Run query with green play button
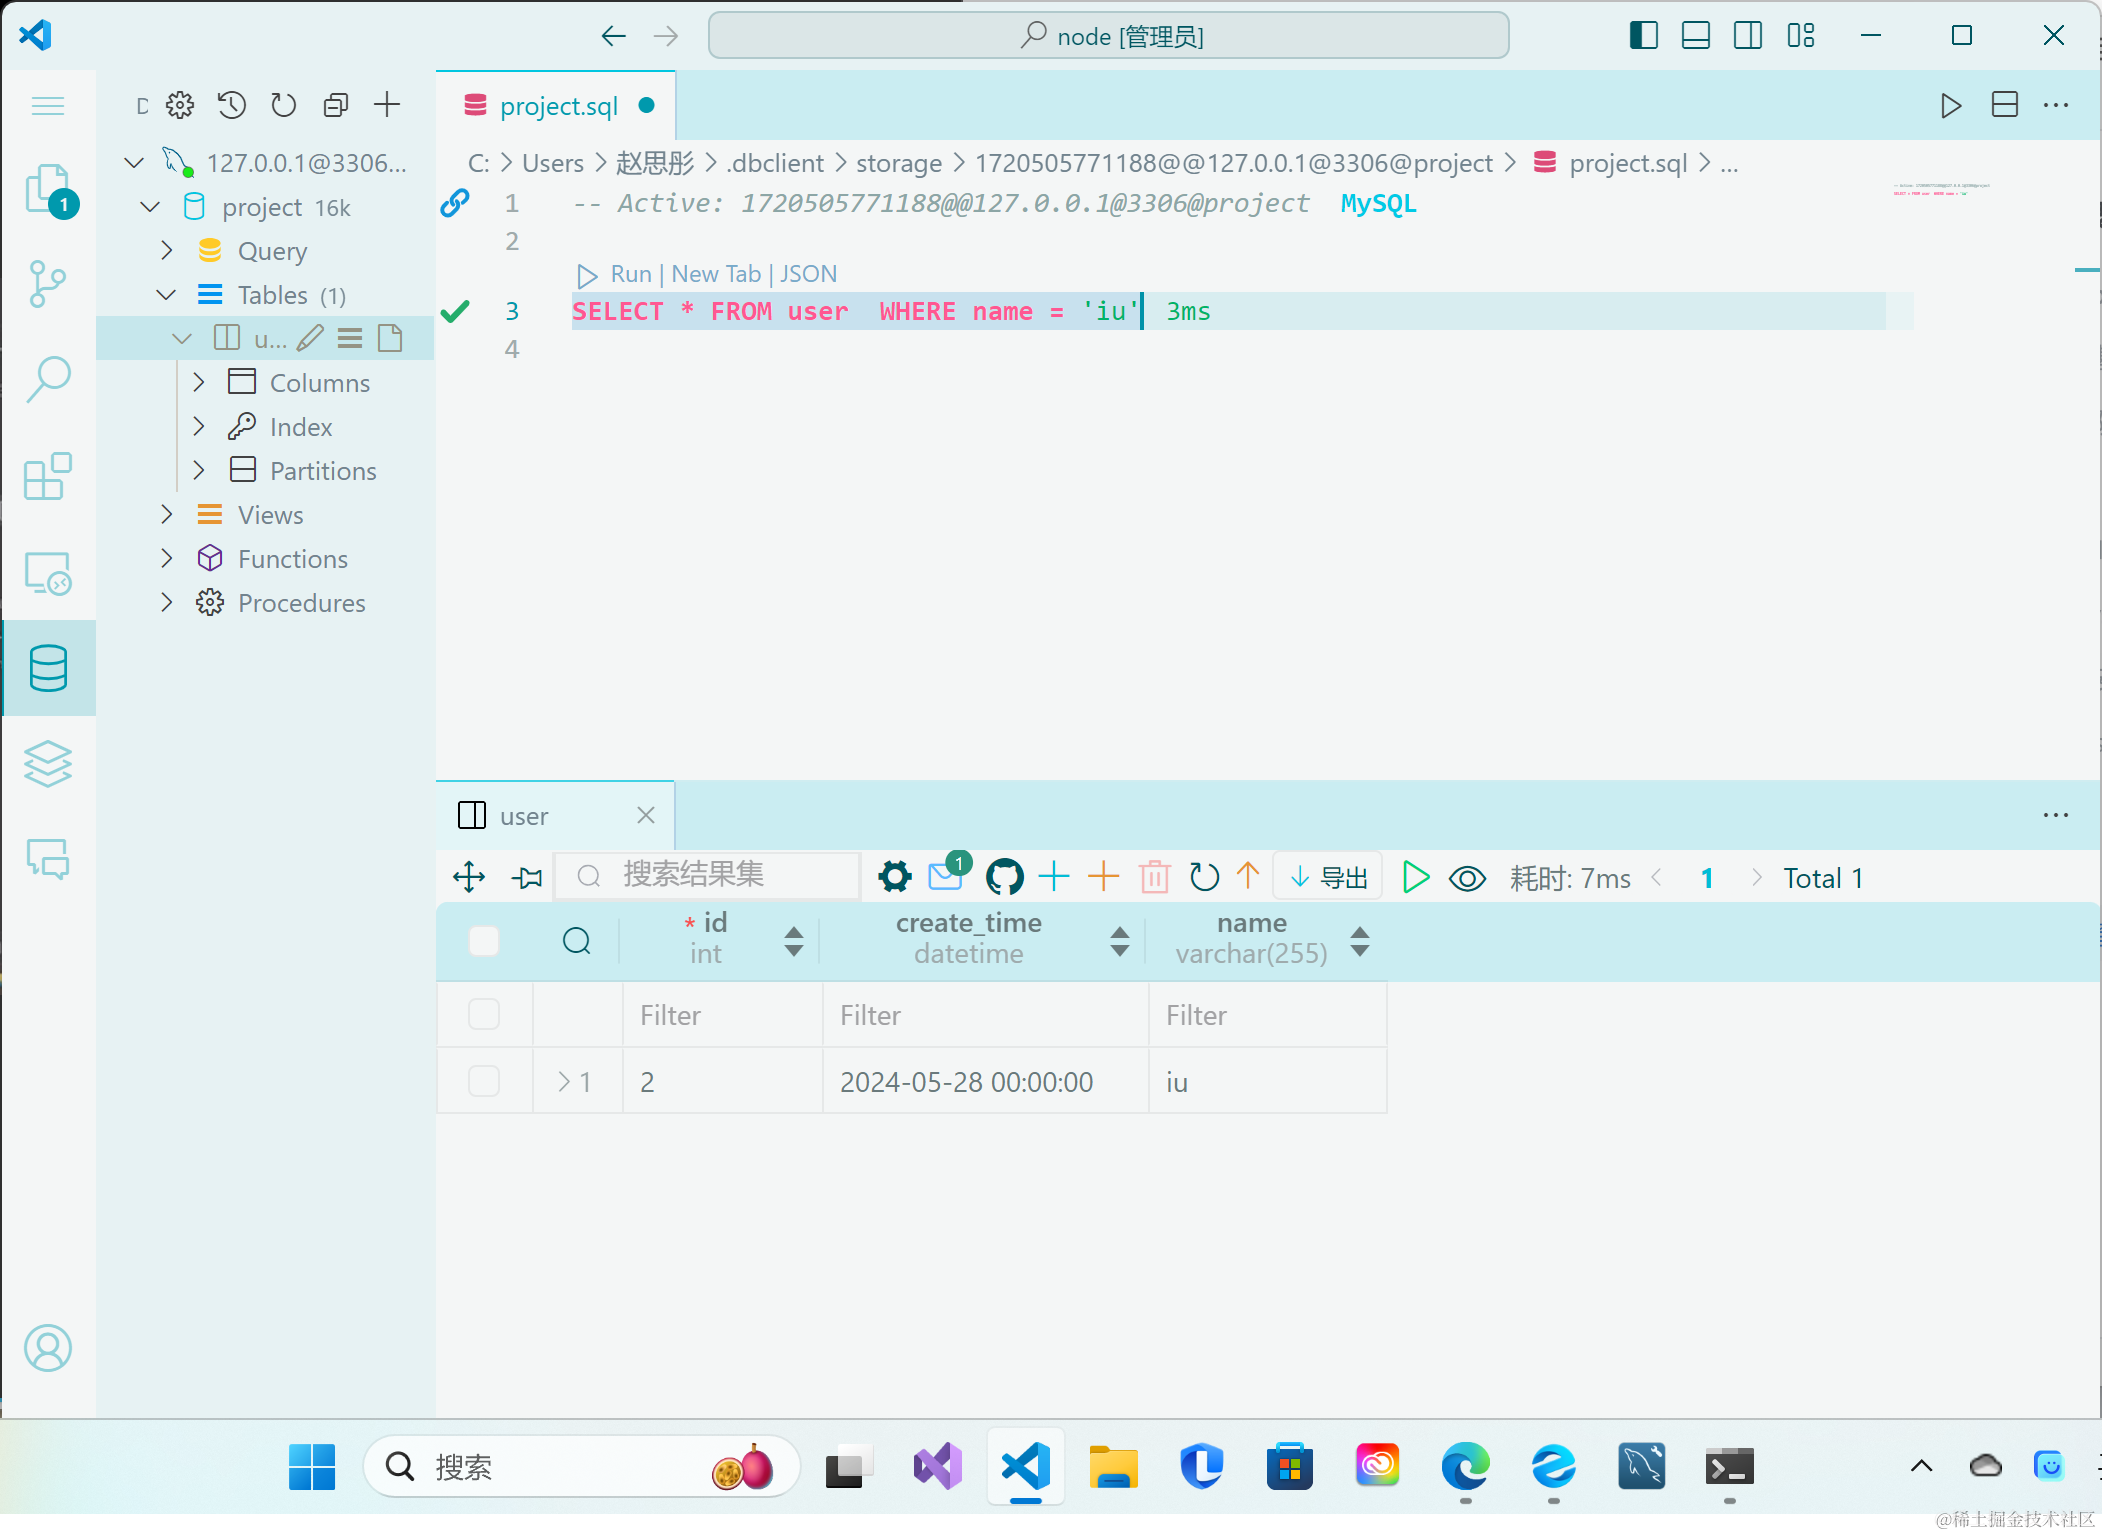 1415,877
